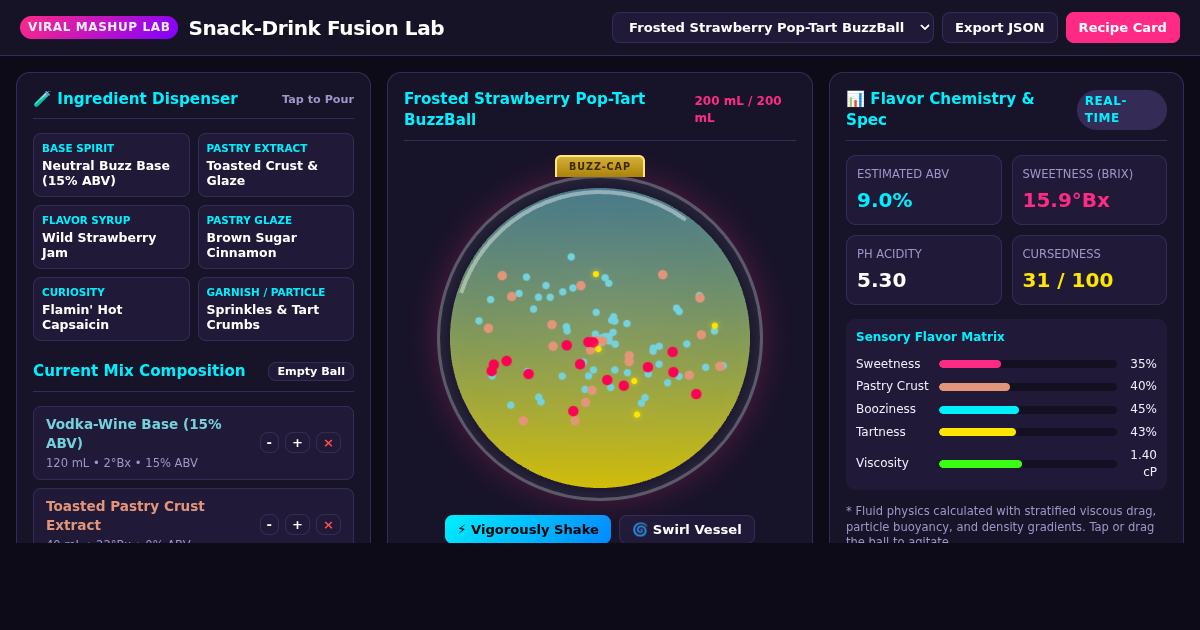Click the test tube icon in Ingredient Dispenser header
Screen dimensions: 1200x630
42,99
